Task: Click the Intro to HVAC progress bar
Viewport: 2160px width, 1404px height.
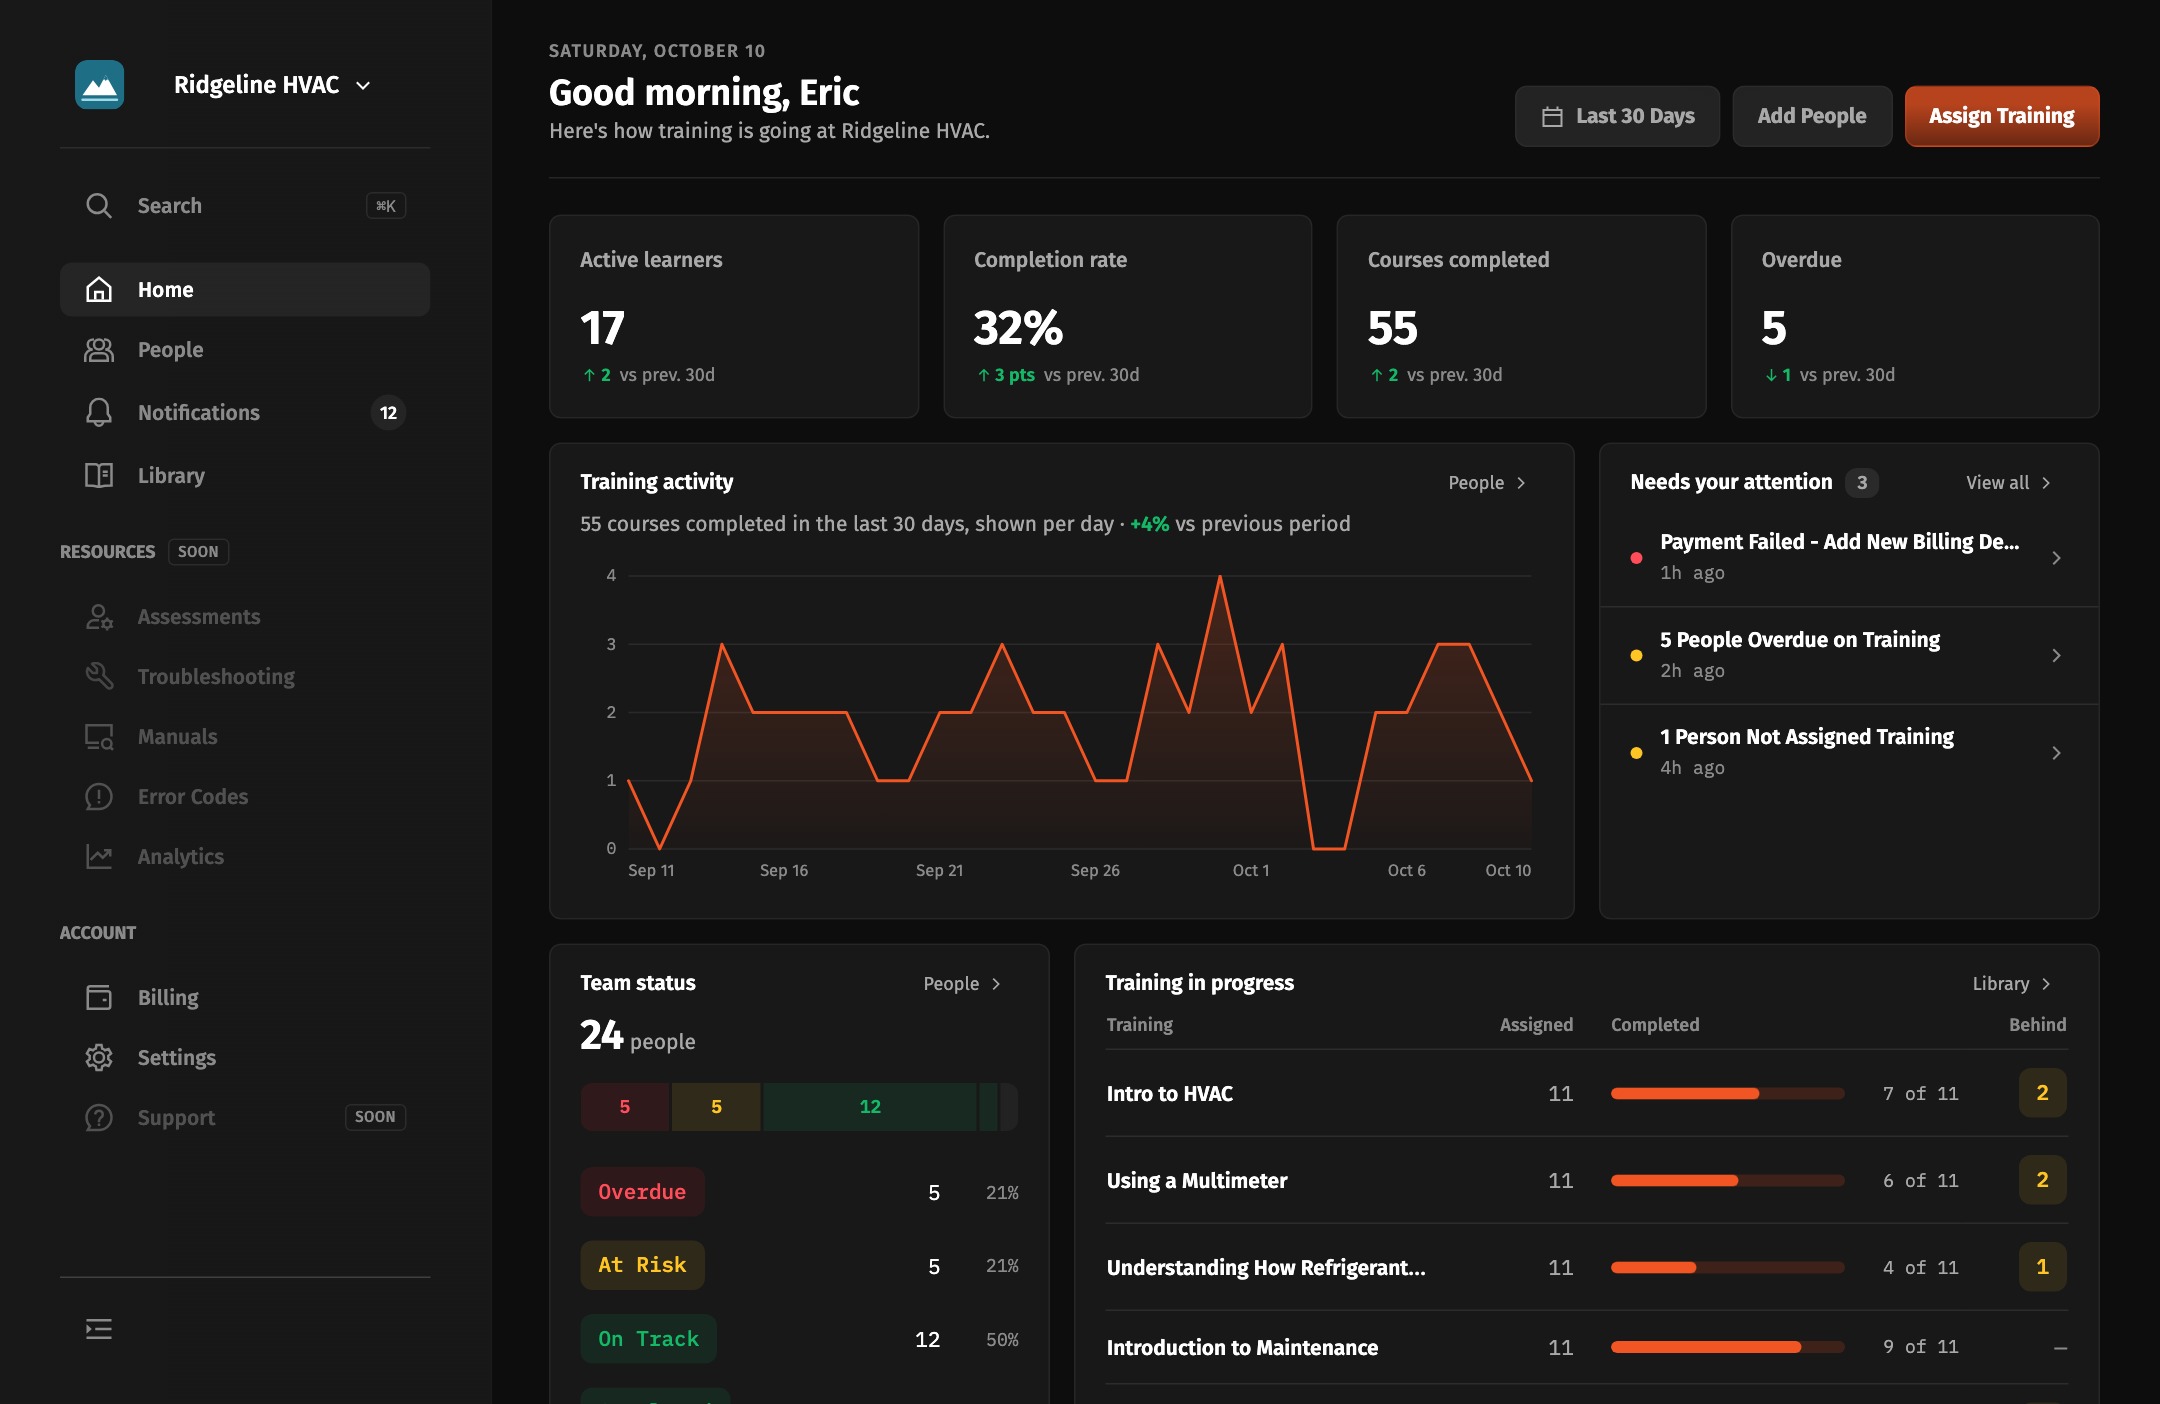Action: (1727, 1094)
